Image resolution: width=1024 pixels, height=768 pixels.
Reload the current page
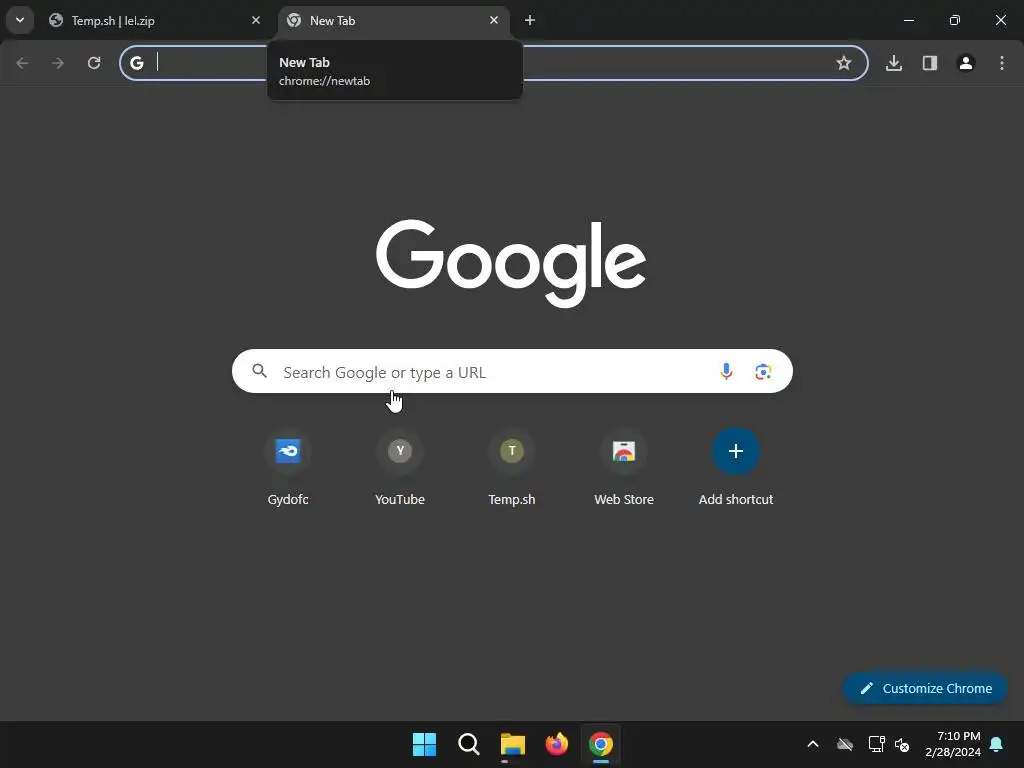pyautogui.click(x=94, y=63)
